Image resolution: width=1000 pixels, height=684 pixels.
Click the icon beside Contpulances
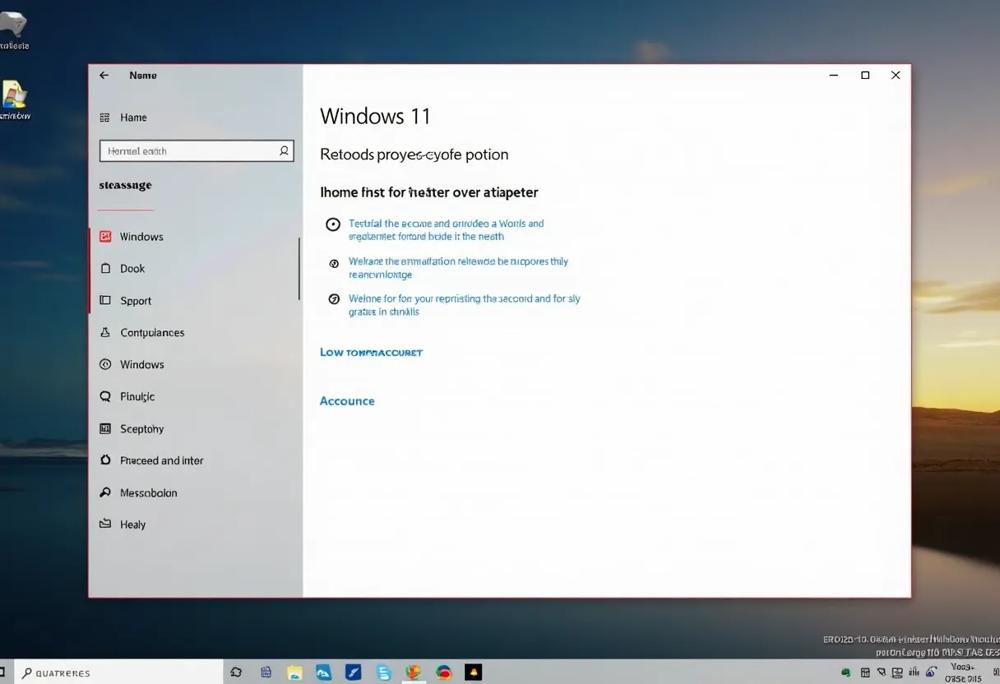105,332
